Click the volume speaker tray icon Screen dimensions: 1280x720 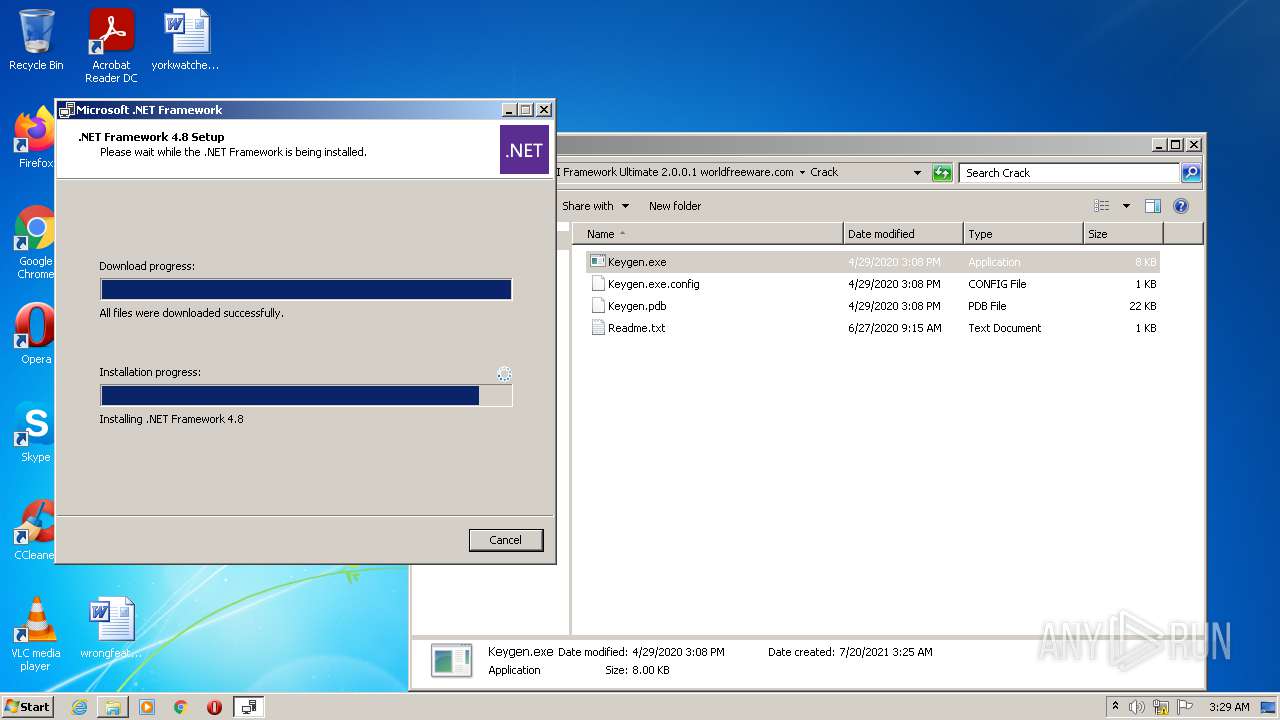1136,707
